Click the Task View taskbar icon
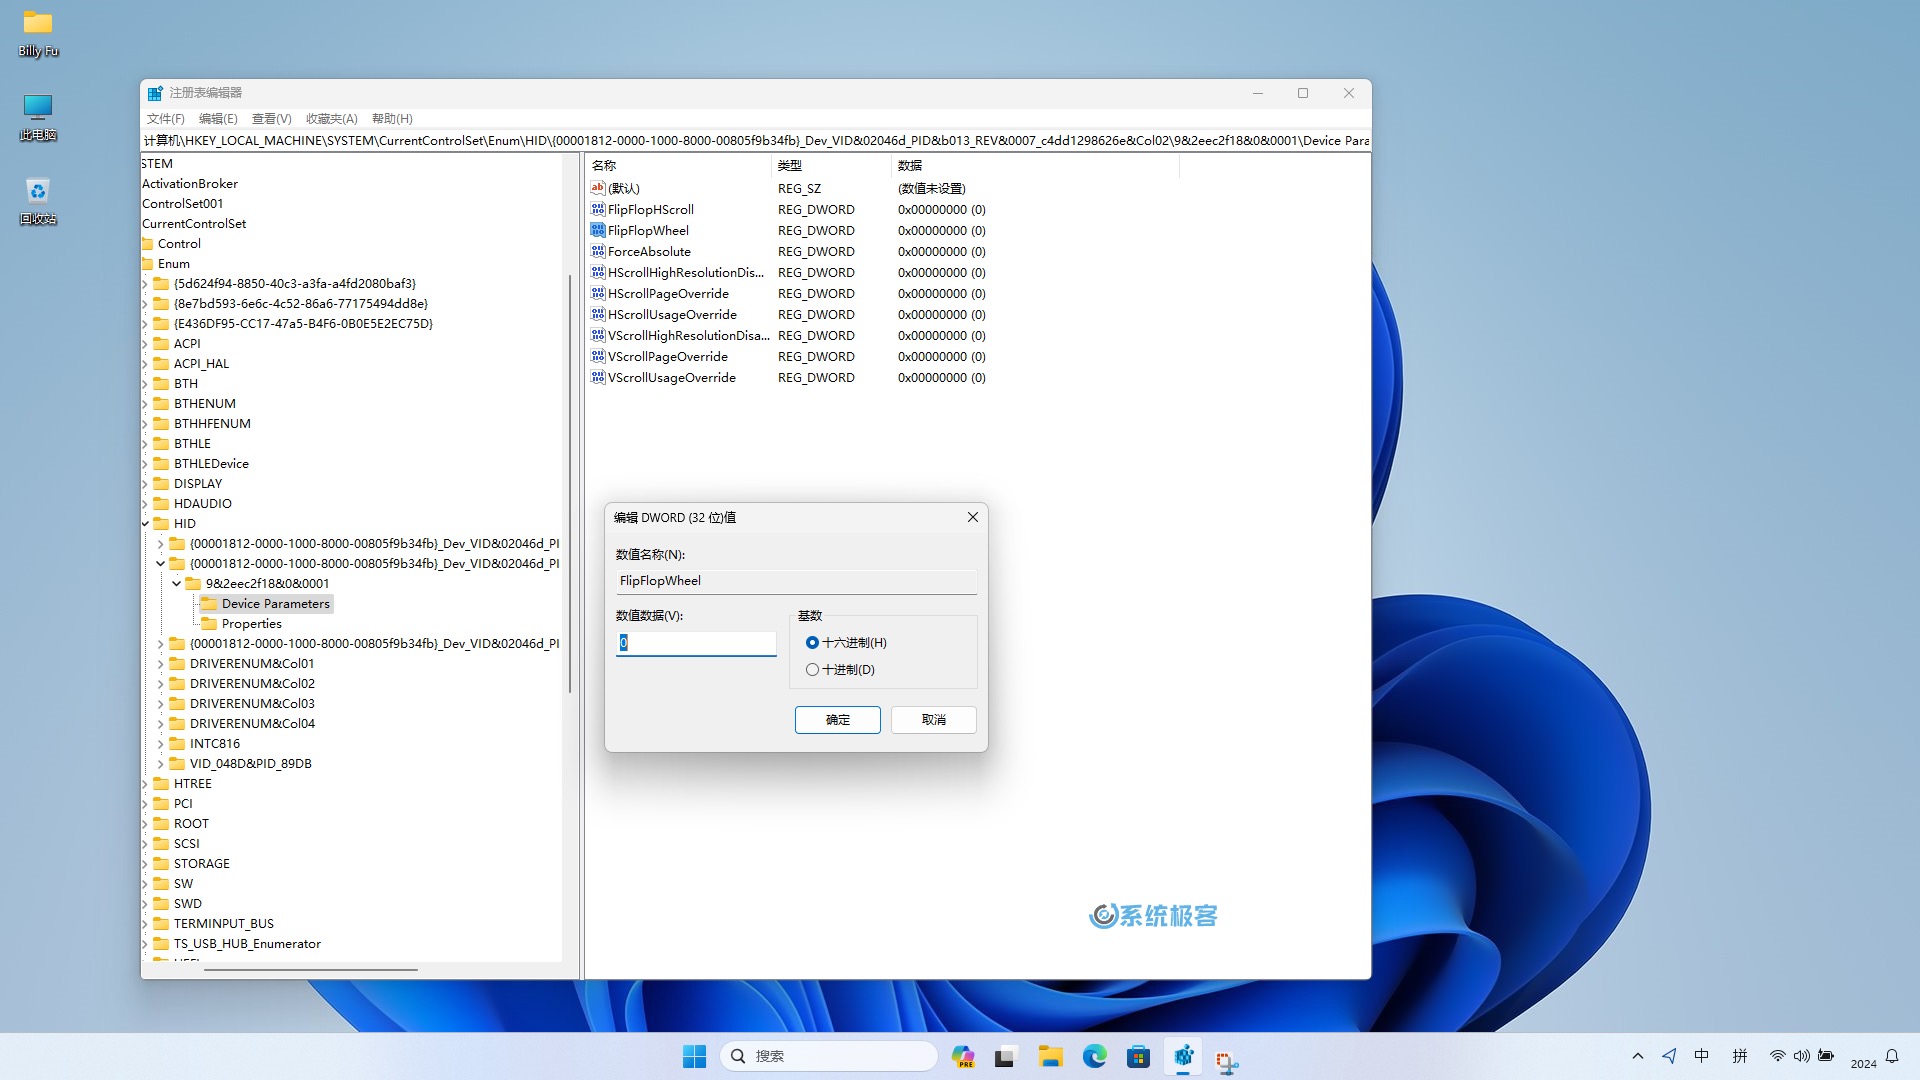1920x1080 pixels. click(1006, 1056)
